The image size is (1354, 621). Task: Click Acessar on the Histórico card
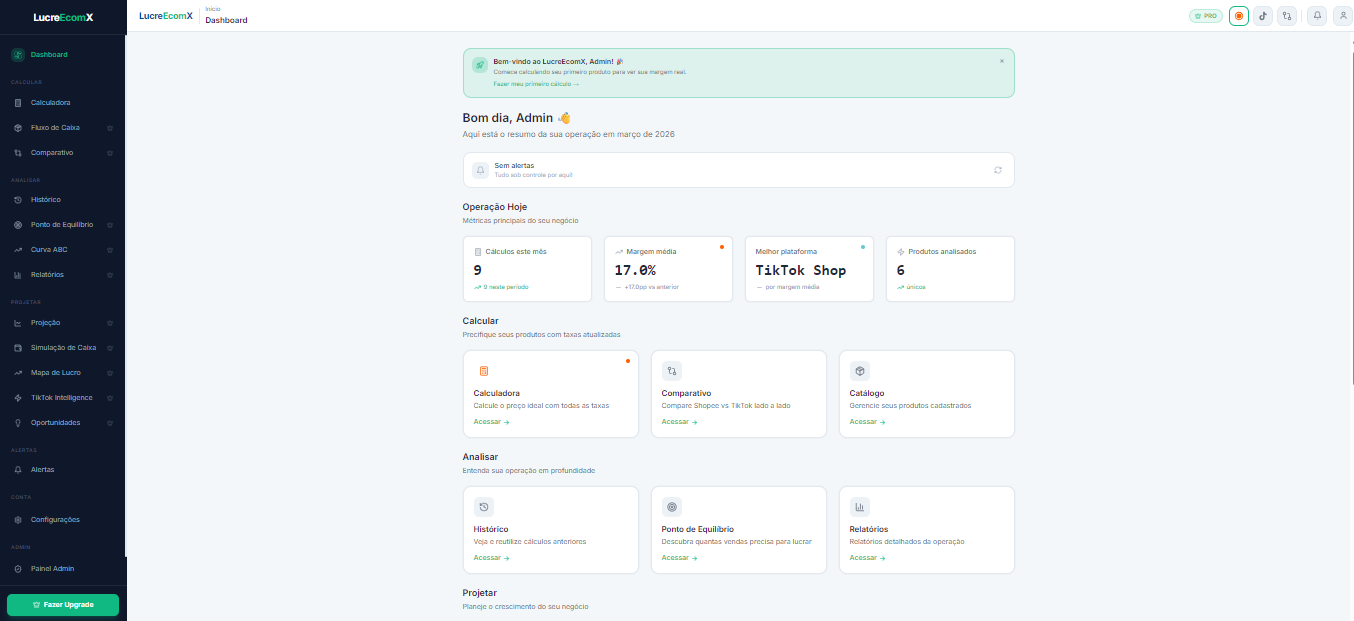click(x=491, y=558)
